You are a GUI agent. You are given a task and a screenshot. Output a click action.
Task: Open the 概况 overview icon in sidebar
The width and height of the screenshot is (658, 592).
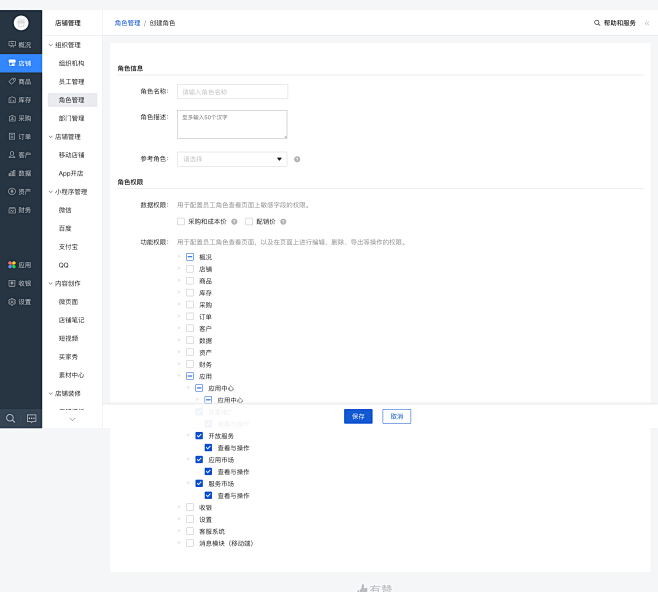click(12, 44)
